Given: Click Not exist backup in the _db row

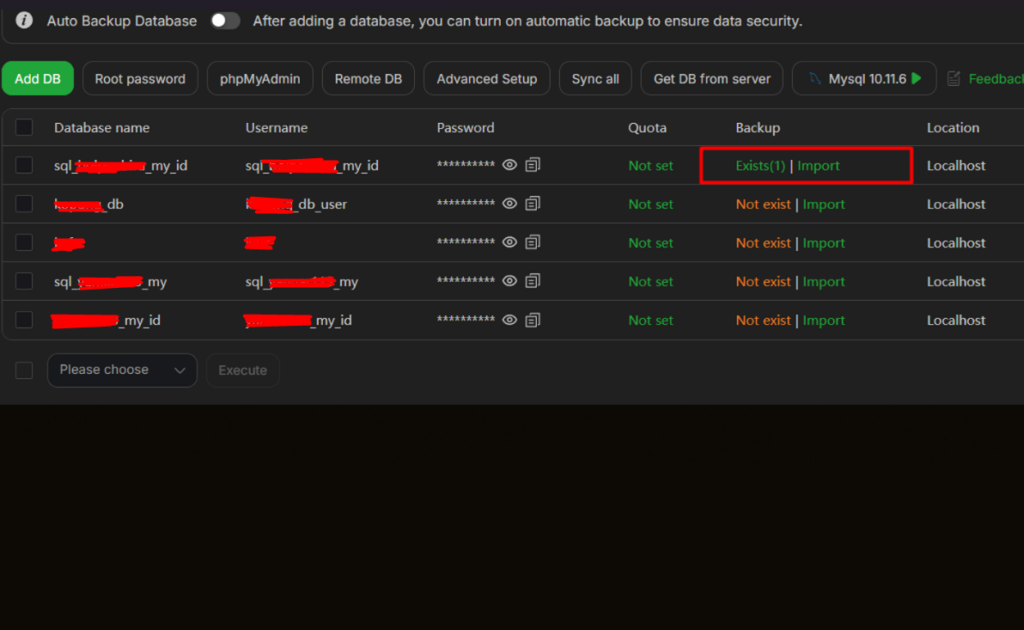Looking at the screenshot, I should (763, 204).
